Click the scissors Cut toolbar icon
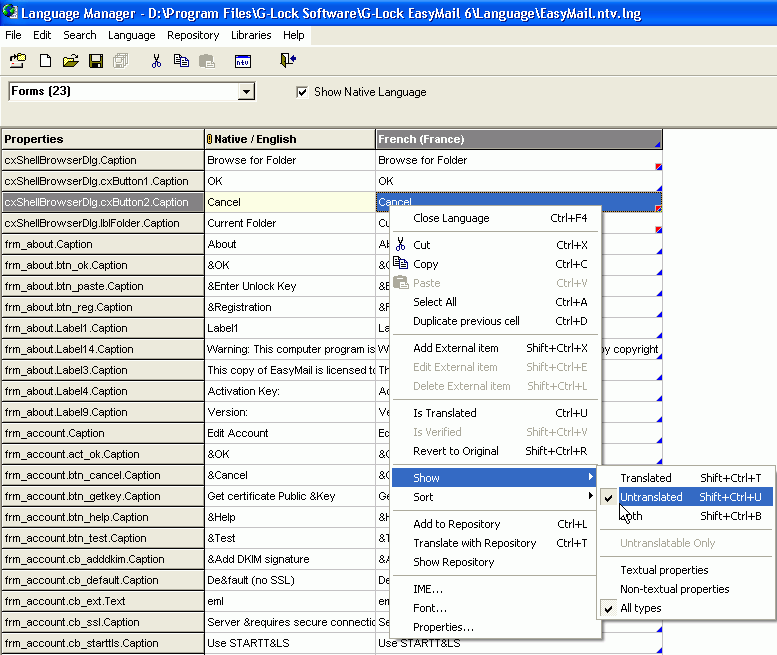 tap(156, 61)
